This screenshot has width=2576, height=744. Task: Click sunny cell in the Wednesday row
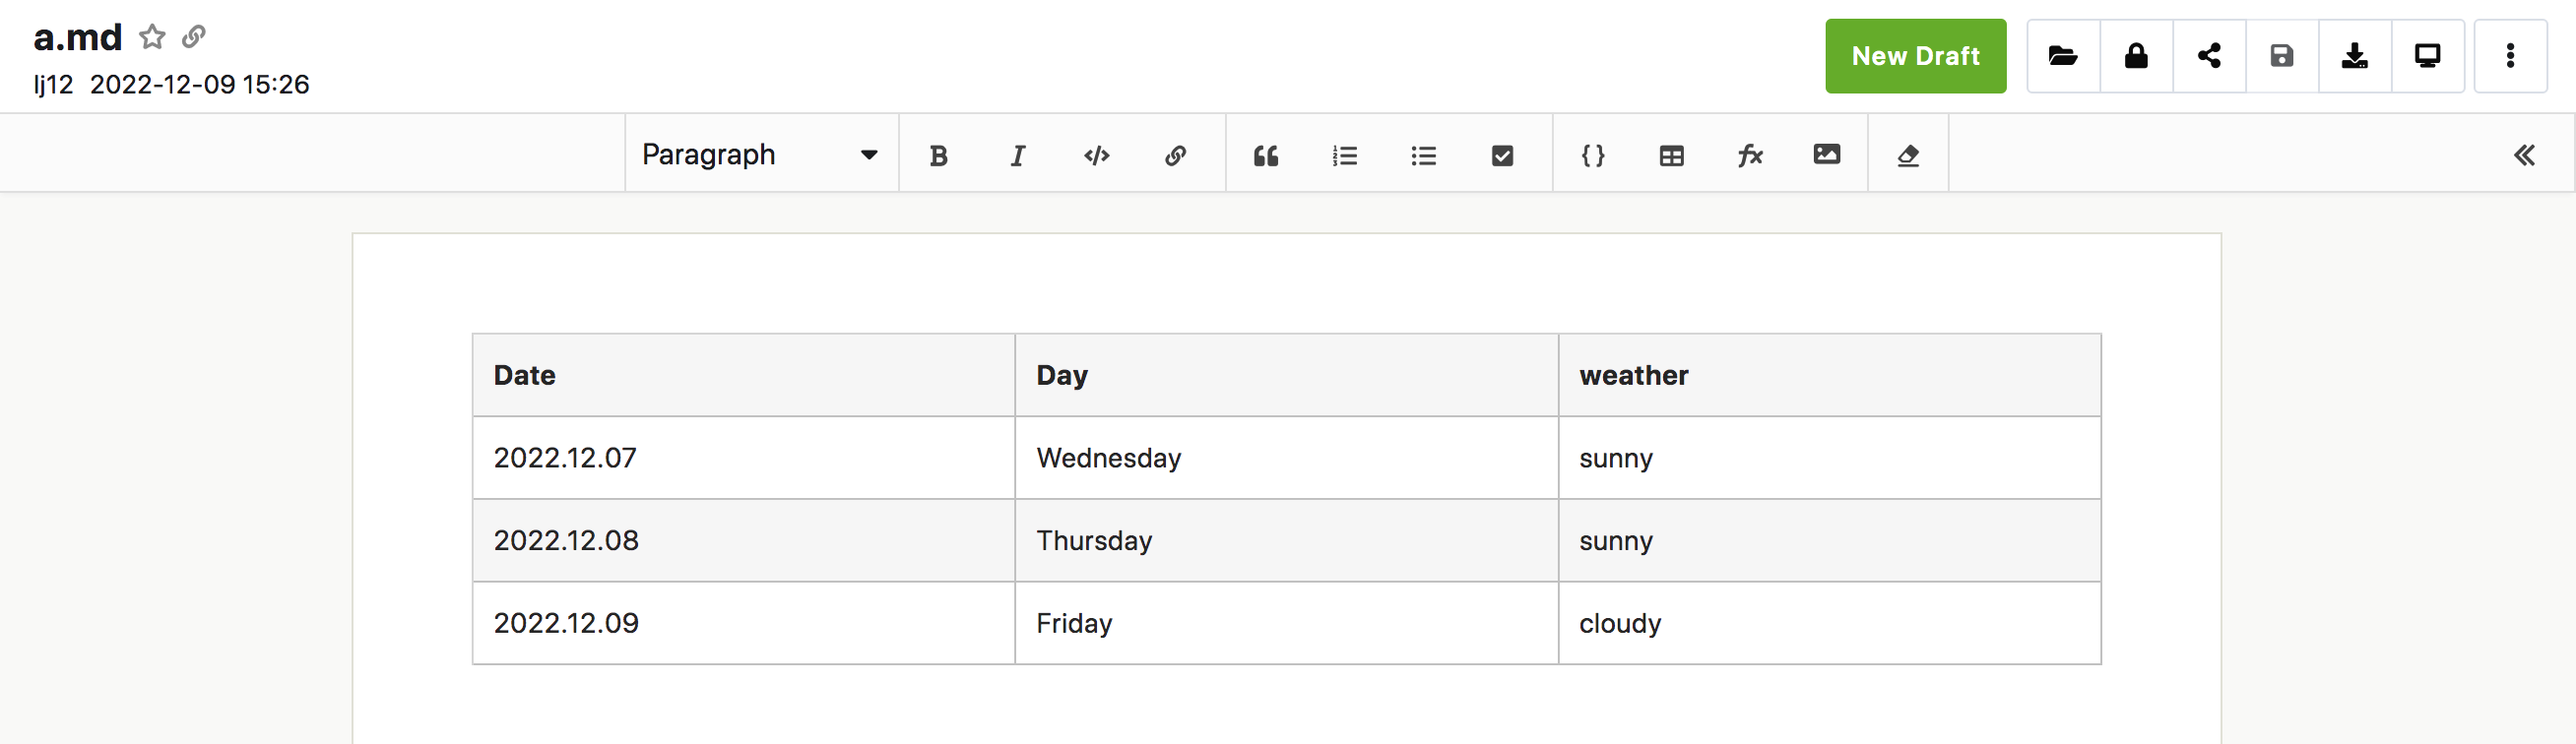tap(1829, 458)
